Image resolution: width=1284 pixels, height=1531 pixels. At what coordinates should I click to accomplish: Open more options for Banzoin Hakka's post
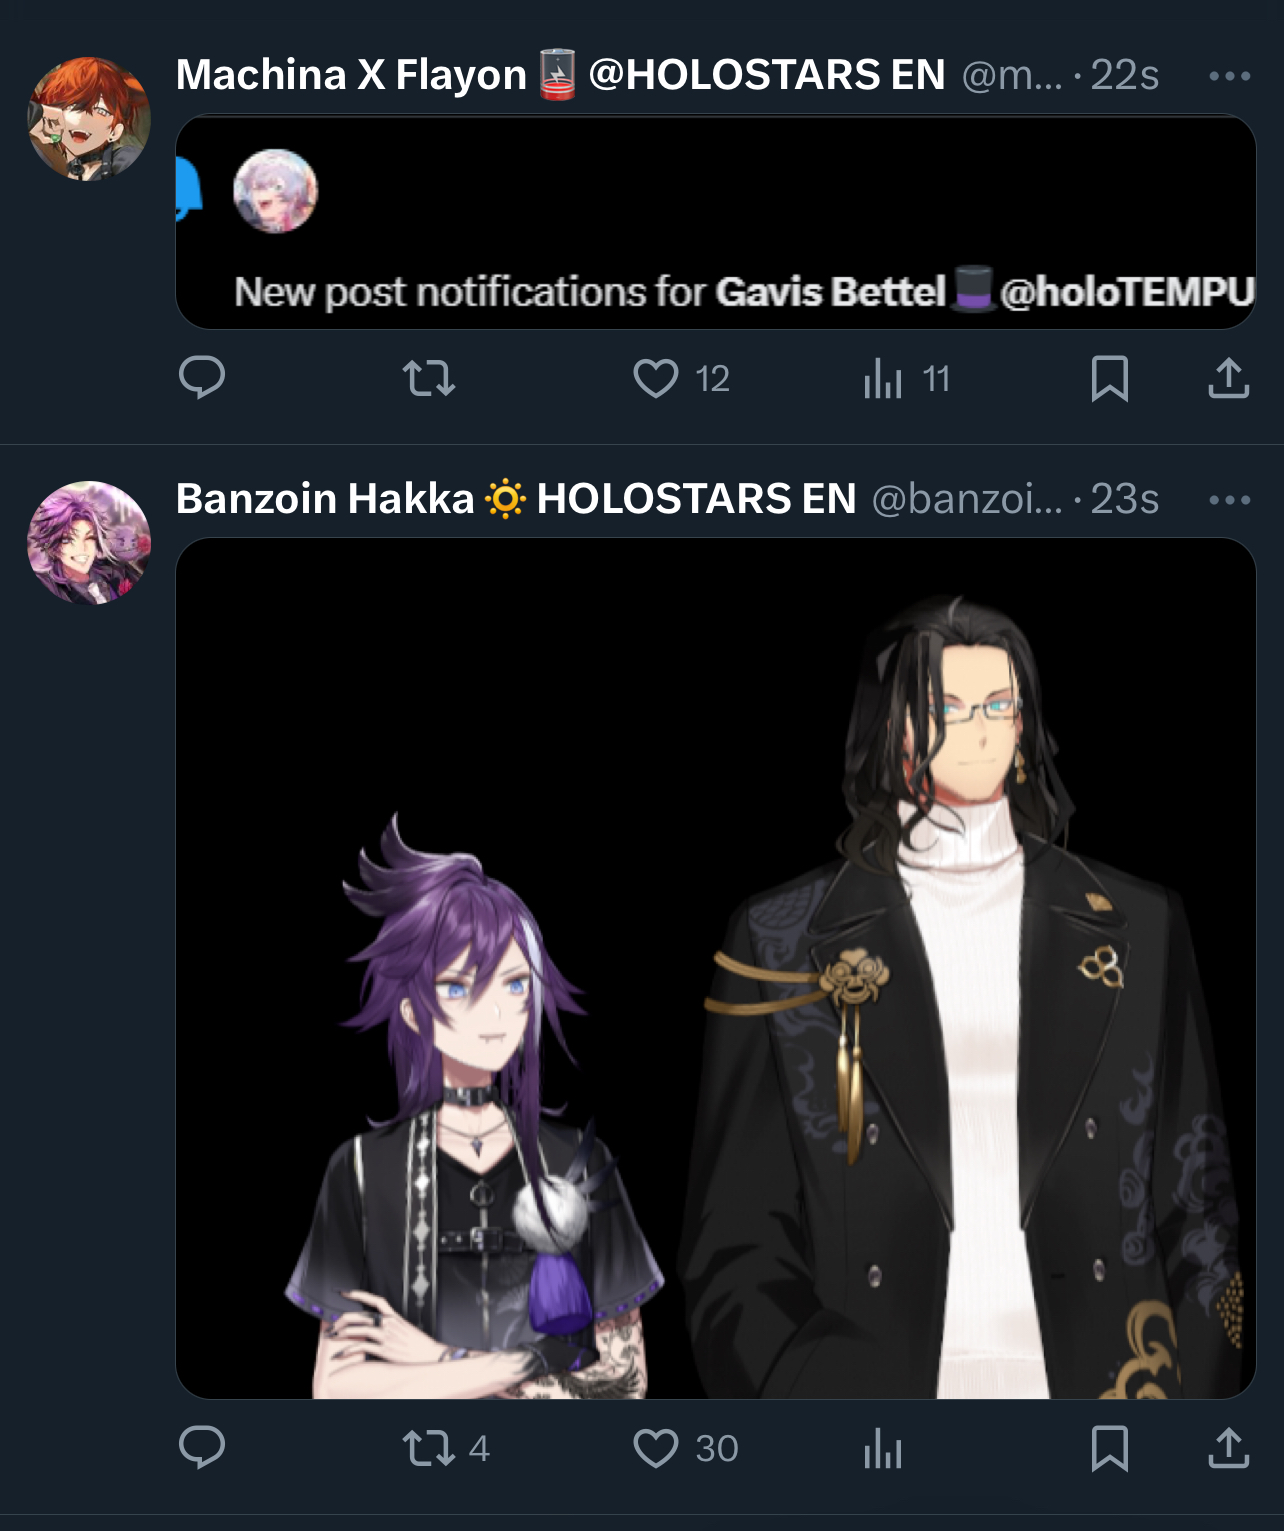1230,500
